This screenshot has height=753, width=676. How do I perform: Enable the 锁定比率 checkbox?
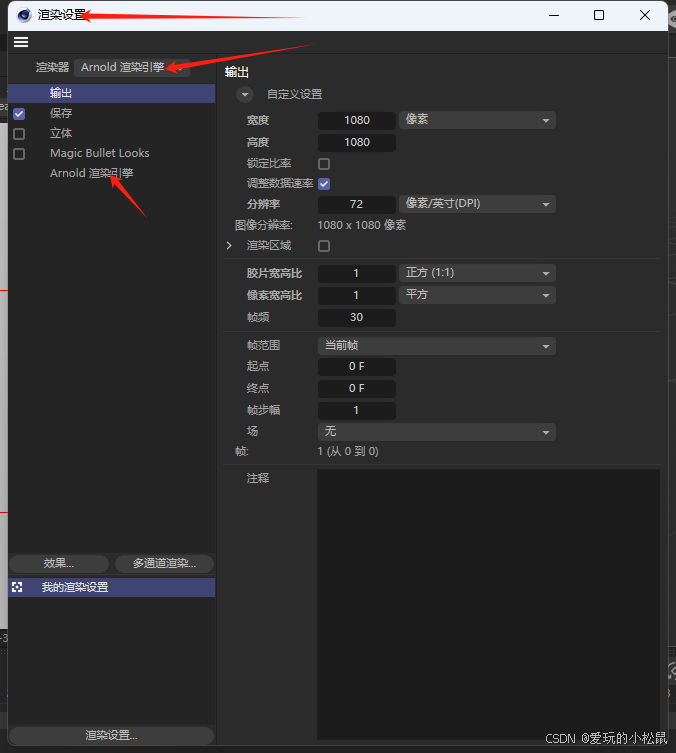[x=324, y=164]
